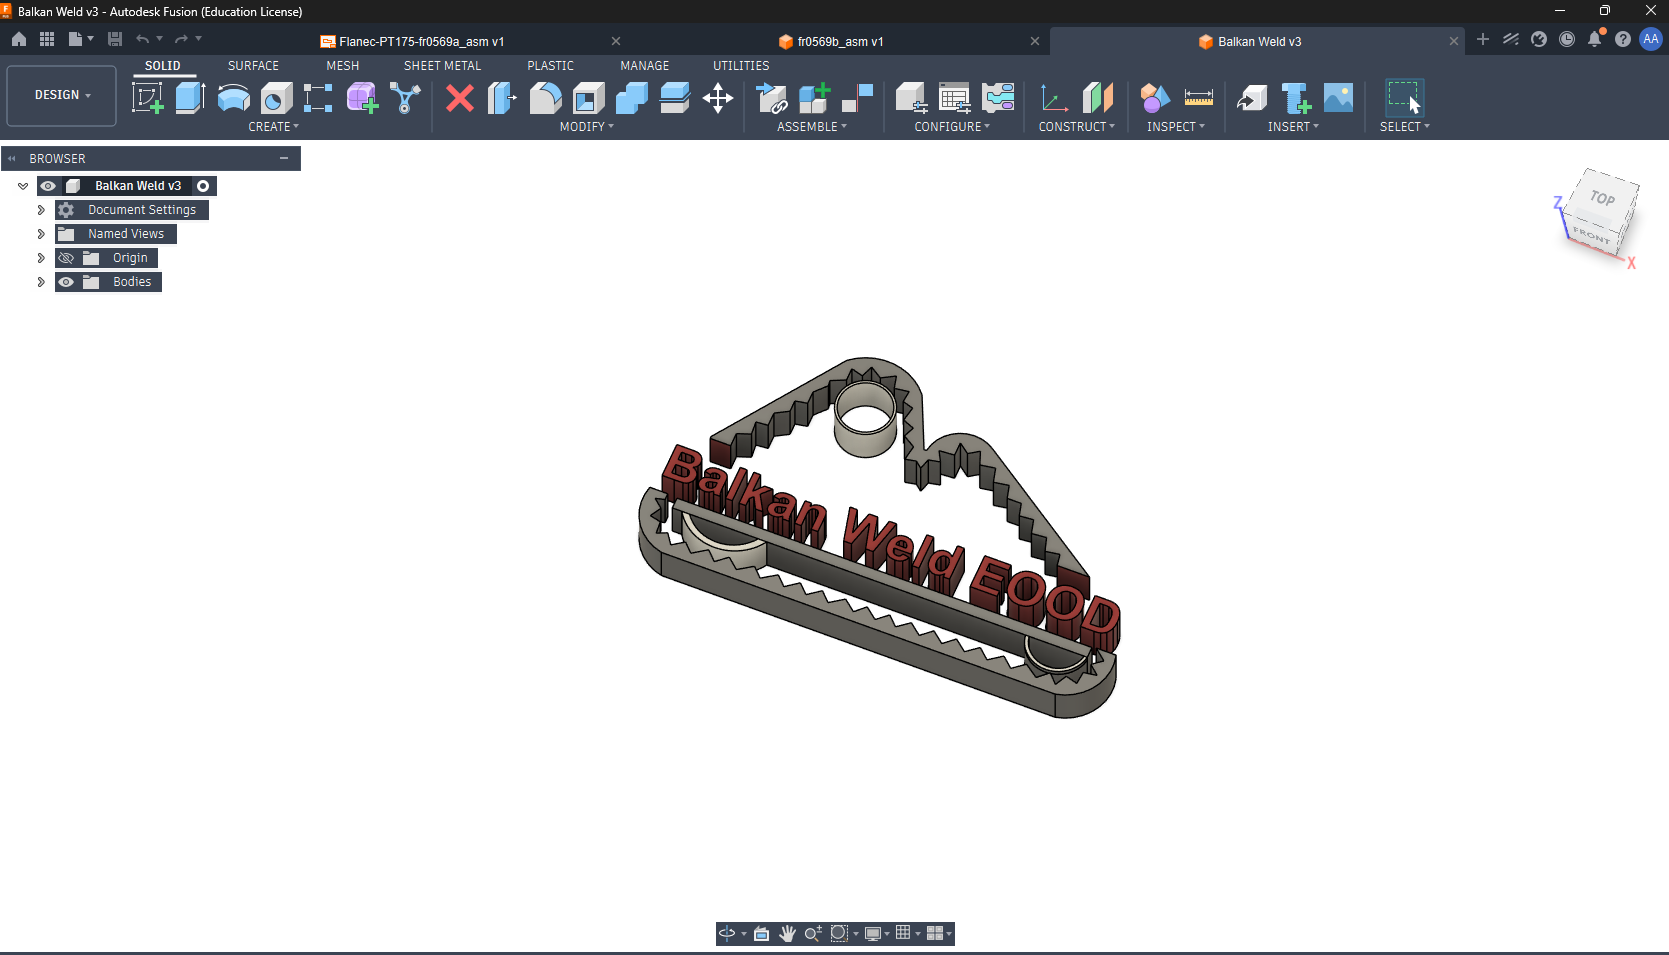Switch to the MANAGE tab
The height and width of the screenshot is (955, 1669).
pos(645,66)
